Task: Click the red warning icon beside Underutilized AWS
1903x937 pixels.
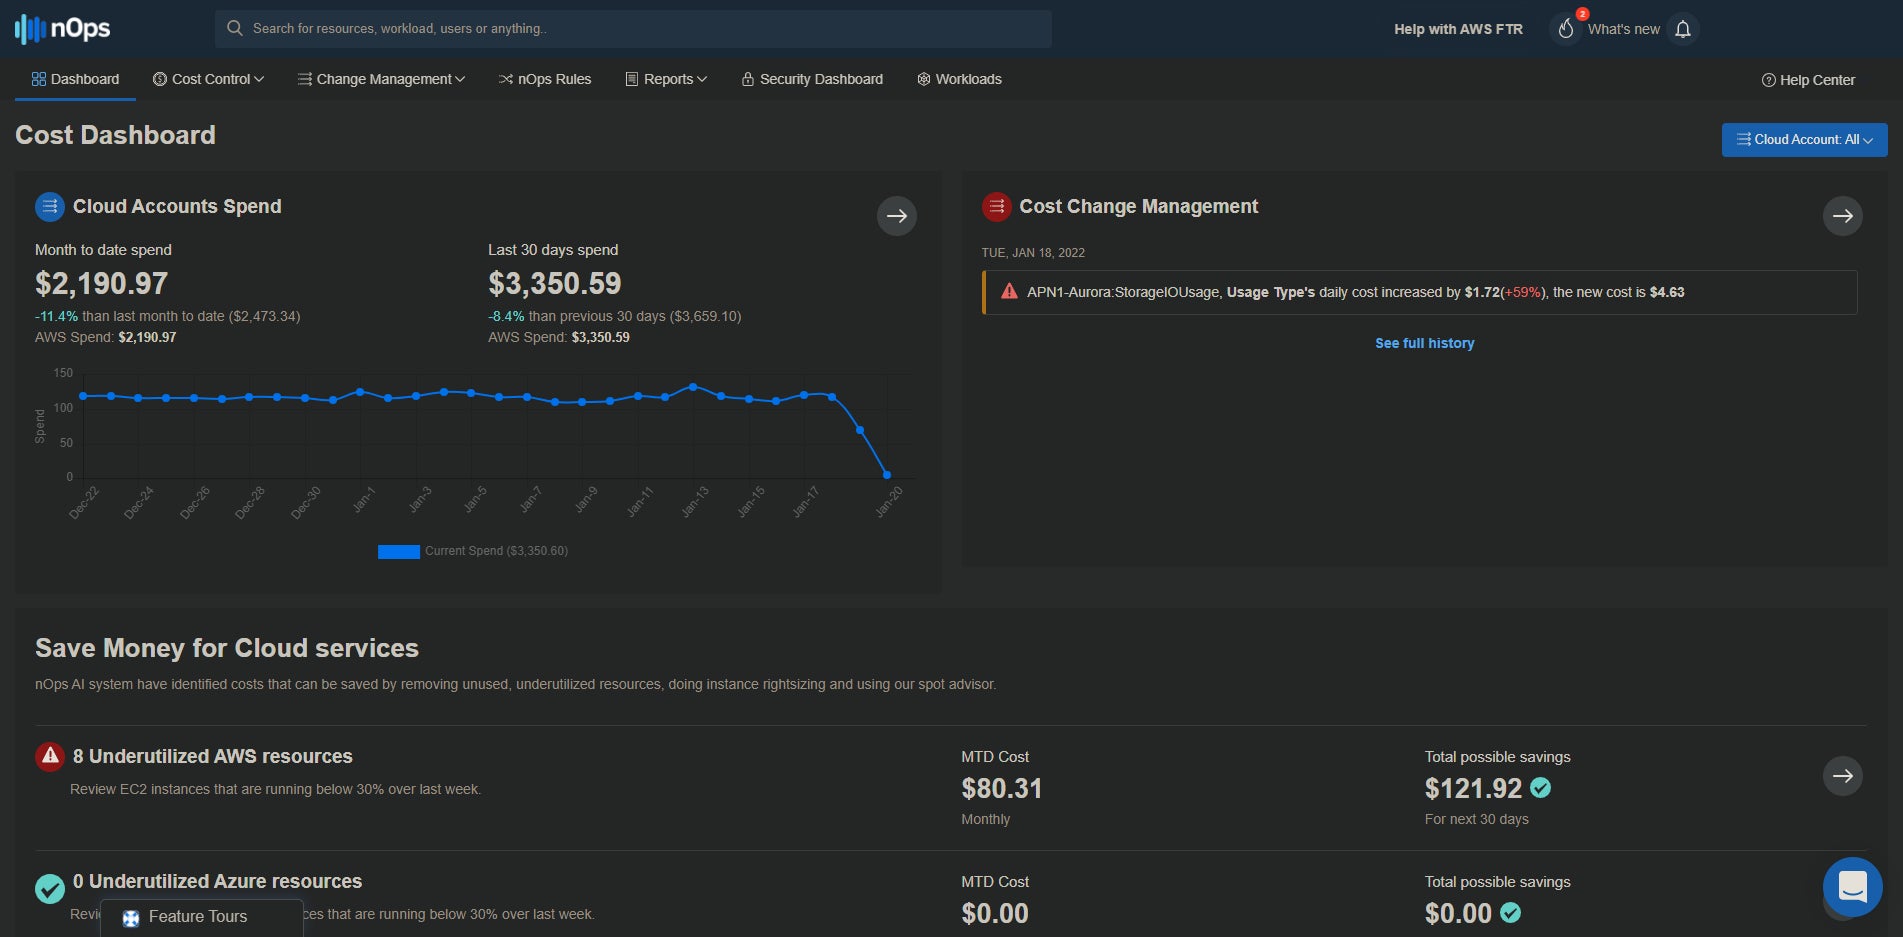Action: point(50,757)
